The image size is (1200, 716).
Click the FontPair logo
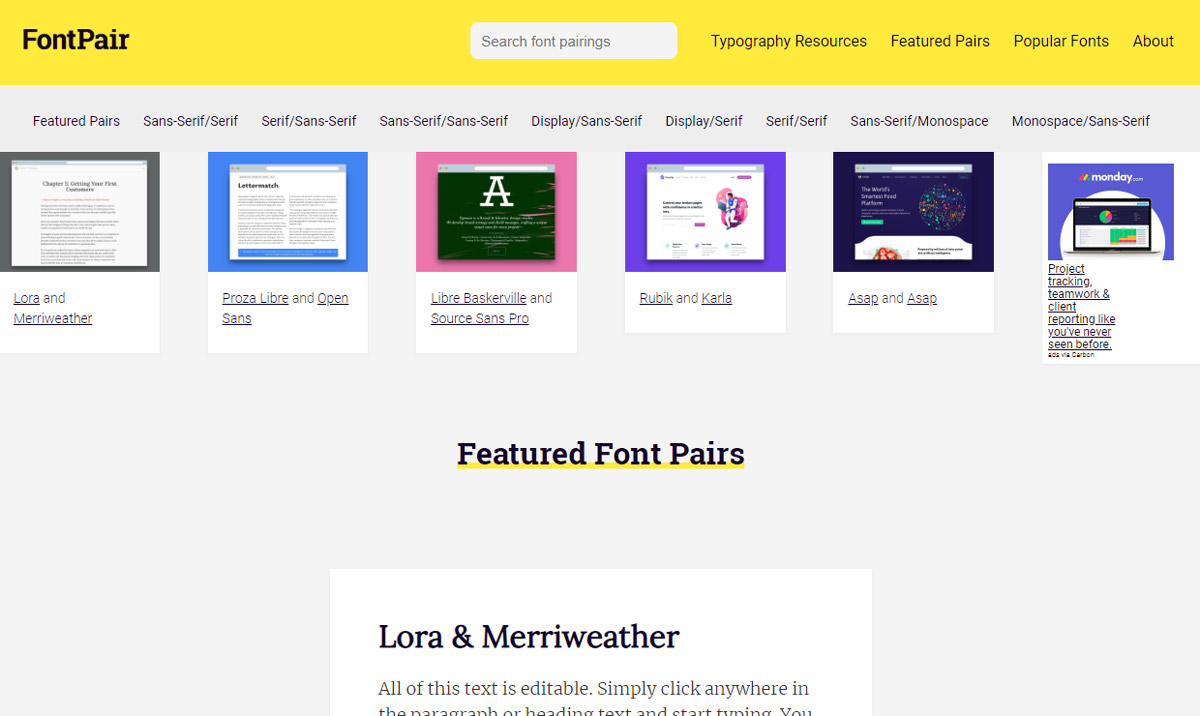75,39
